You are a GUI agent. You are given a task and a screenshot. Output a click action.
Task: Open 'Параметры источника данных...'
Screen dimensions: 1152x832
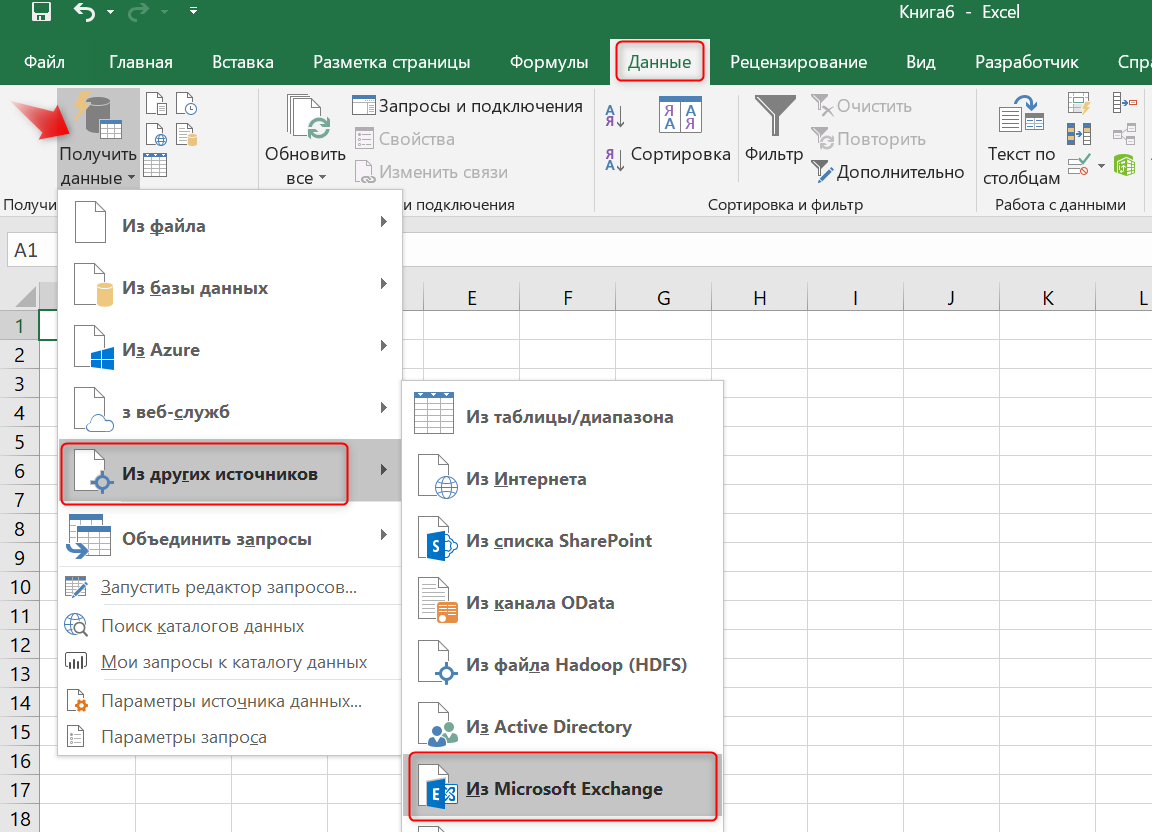(x=230, y=700)
